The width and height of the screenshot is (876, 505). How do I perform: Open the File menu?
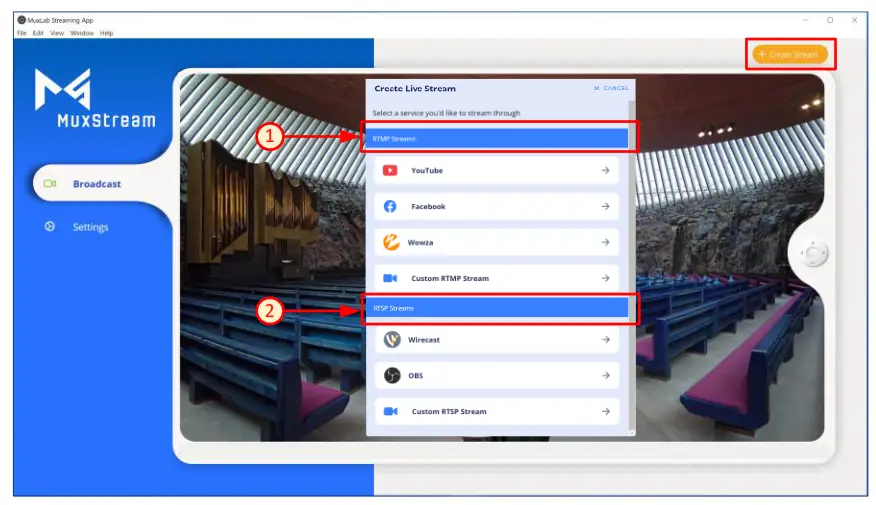tap(22, 33)
